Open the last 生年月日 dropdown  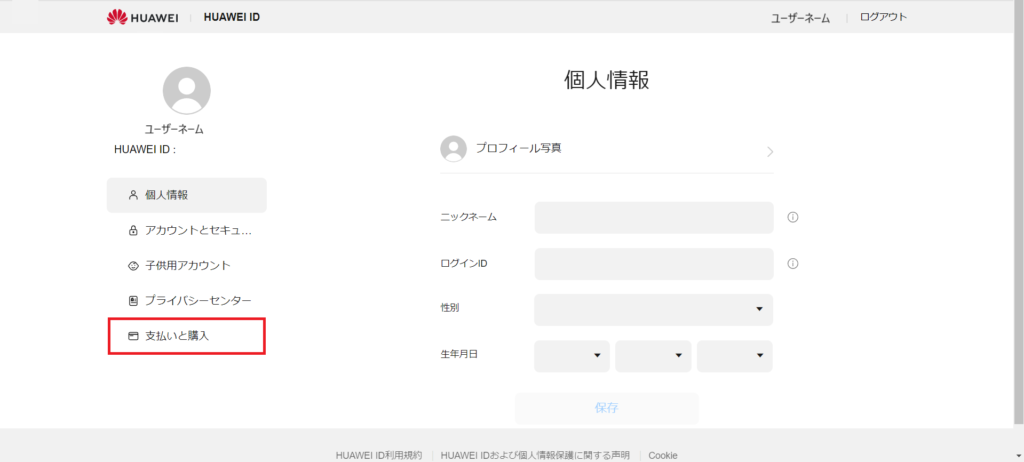click(734, 356)
